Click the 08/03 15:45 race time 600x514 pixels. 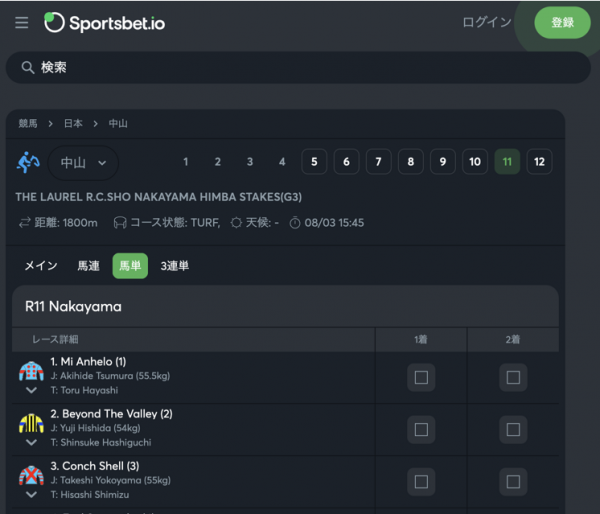[334, 223]
